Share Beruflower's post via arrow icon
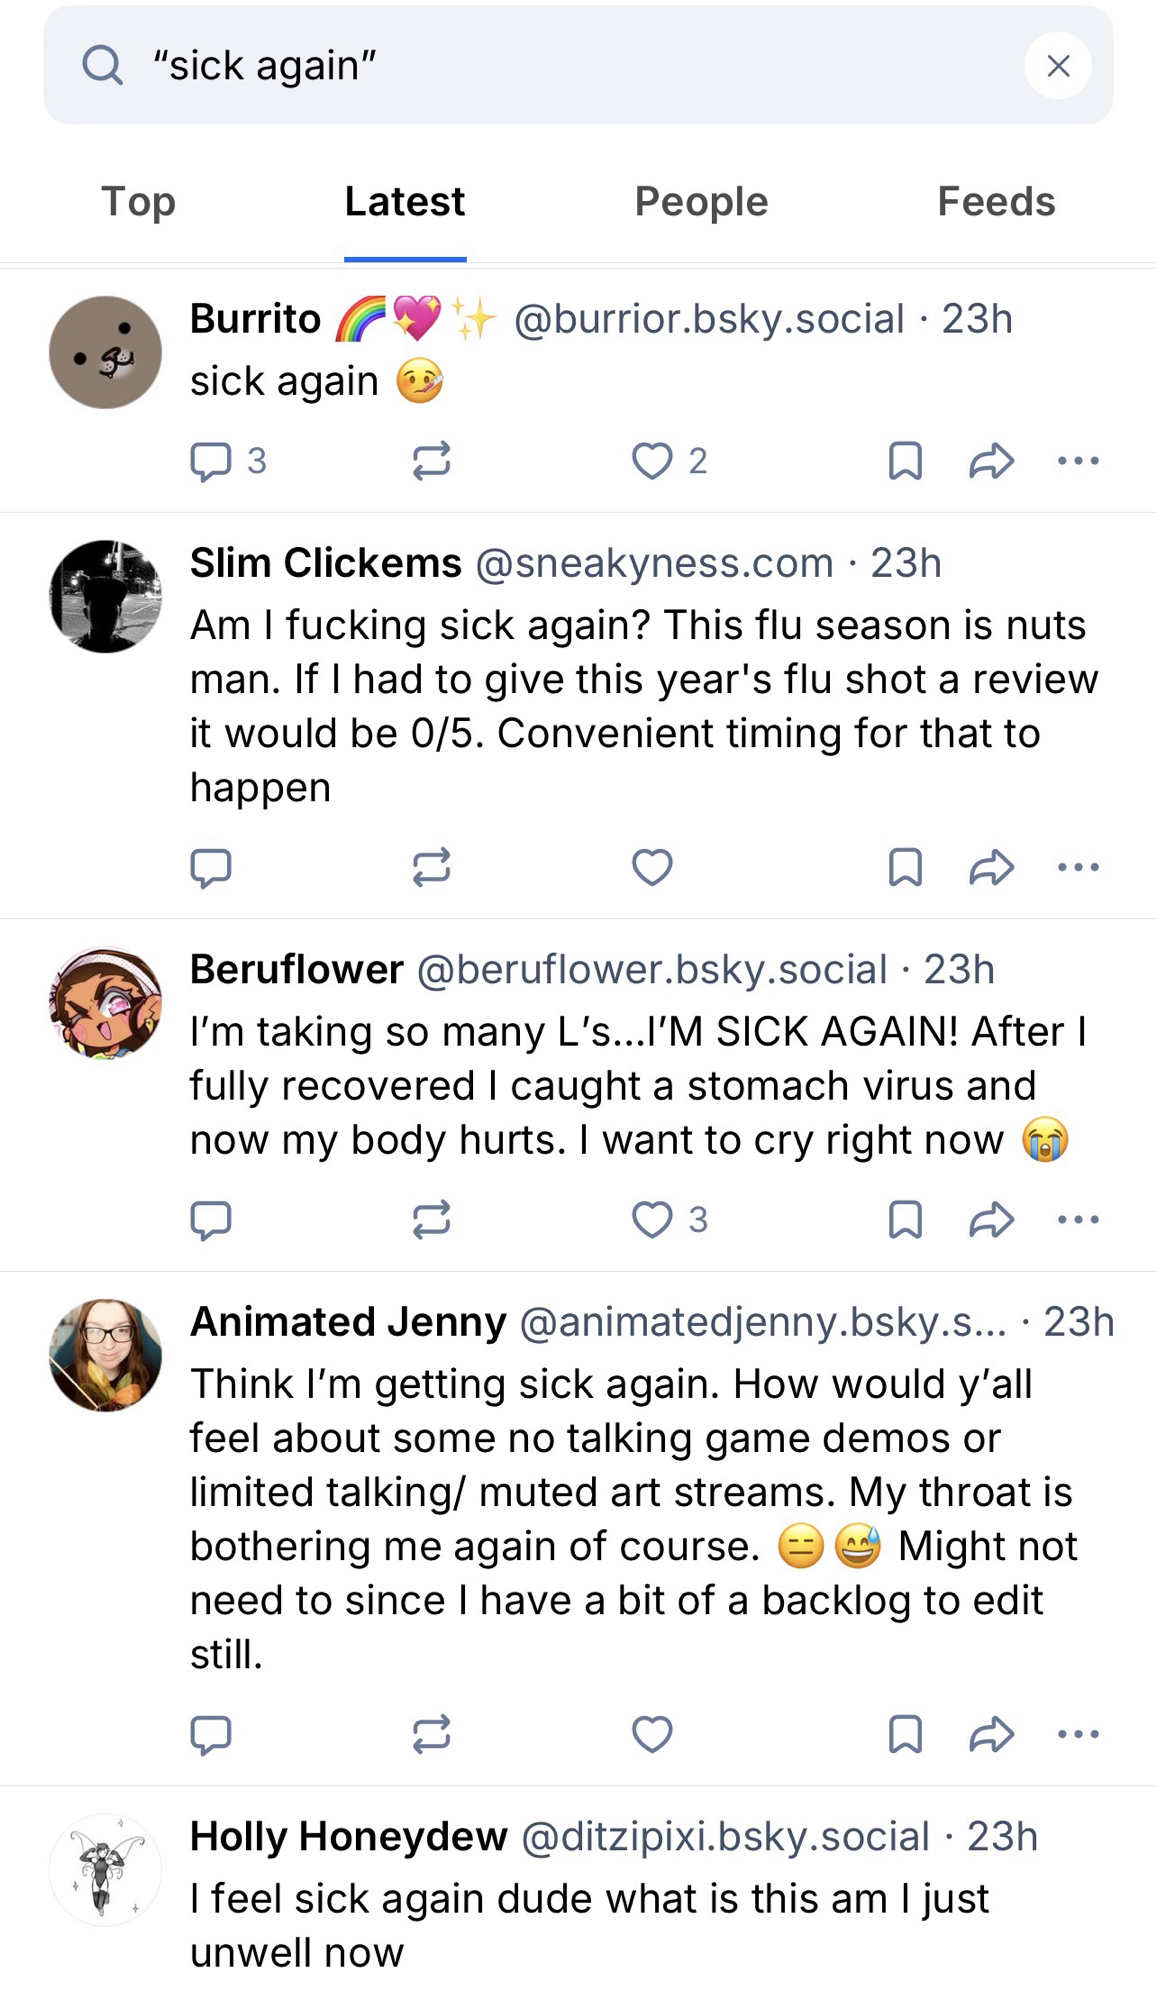 pyautogui.click(x=991, y=1219)
